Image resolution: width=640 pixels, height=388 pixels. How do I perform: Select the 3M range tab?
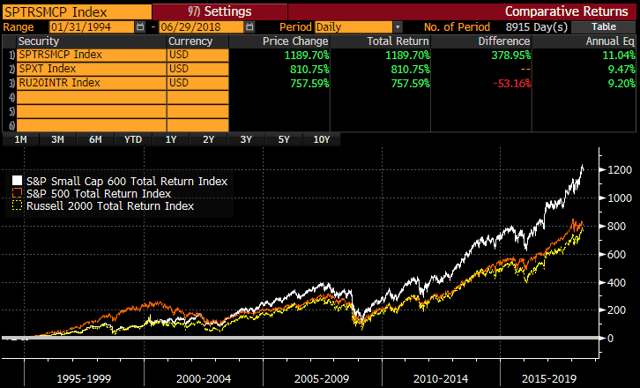[x=58, y=140]
